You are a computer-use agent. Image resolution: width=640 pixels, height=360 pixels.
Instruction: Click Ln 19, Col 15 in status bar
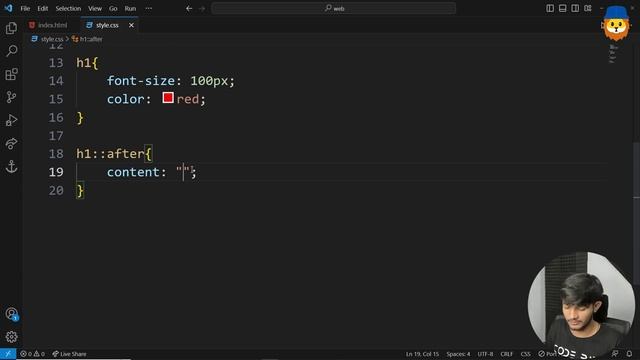click(422, 354)
